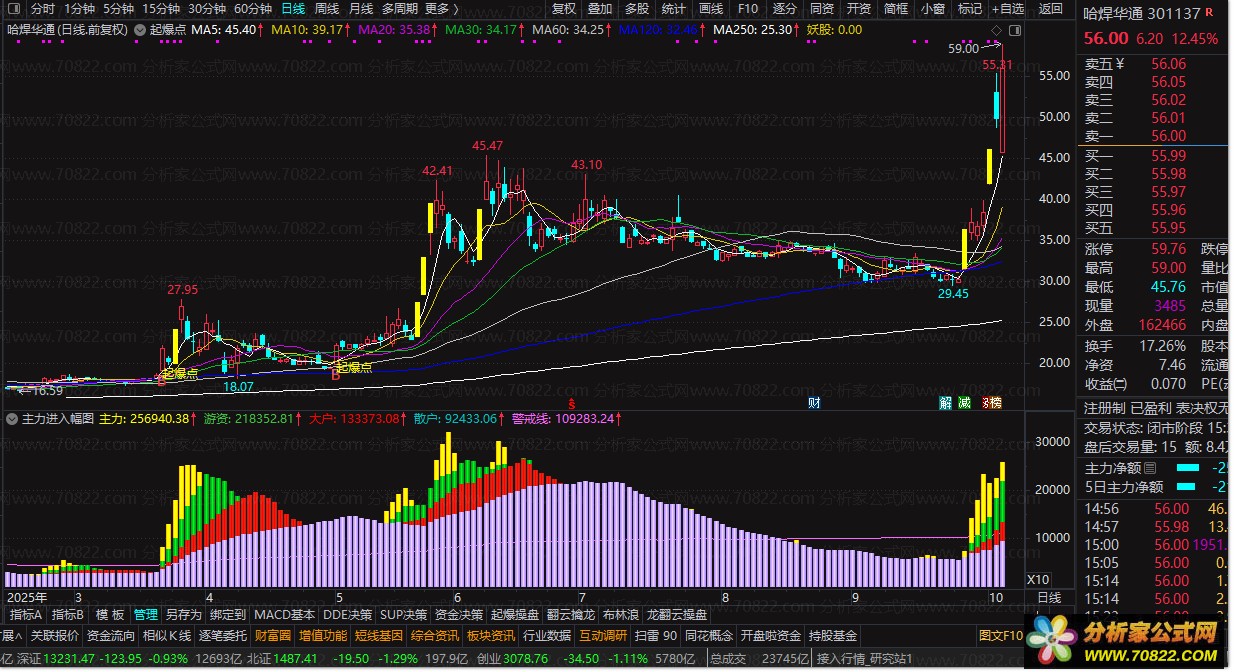Image resolution: width=1234 pixels, height=672 pixels.
Task: Click the 返回 back button
Action: [1050, 9]
